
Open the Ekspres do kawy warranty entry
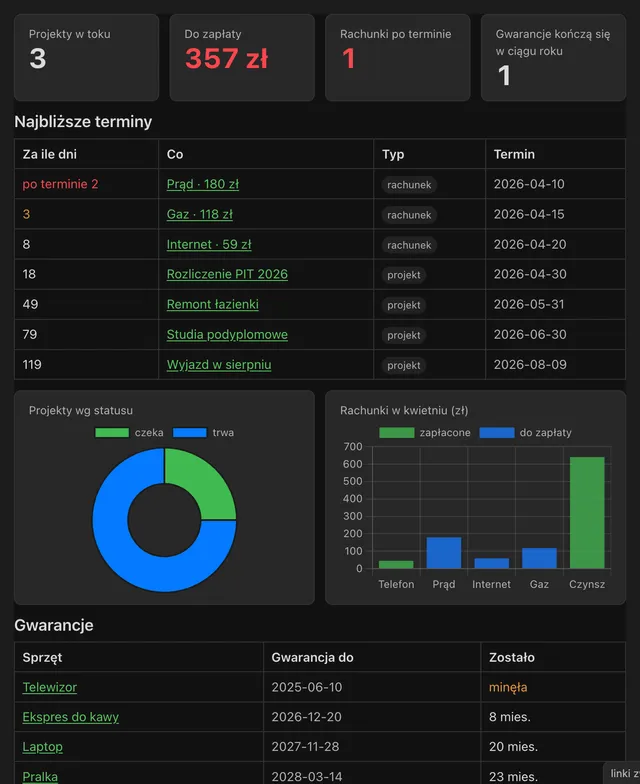[70, 716]
